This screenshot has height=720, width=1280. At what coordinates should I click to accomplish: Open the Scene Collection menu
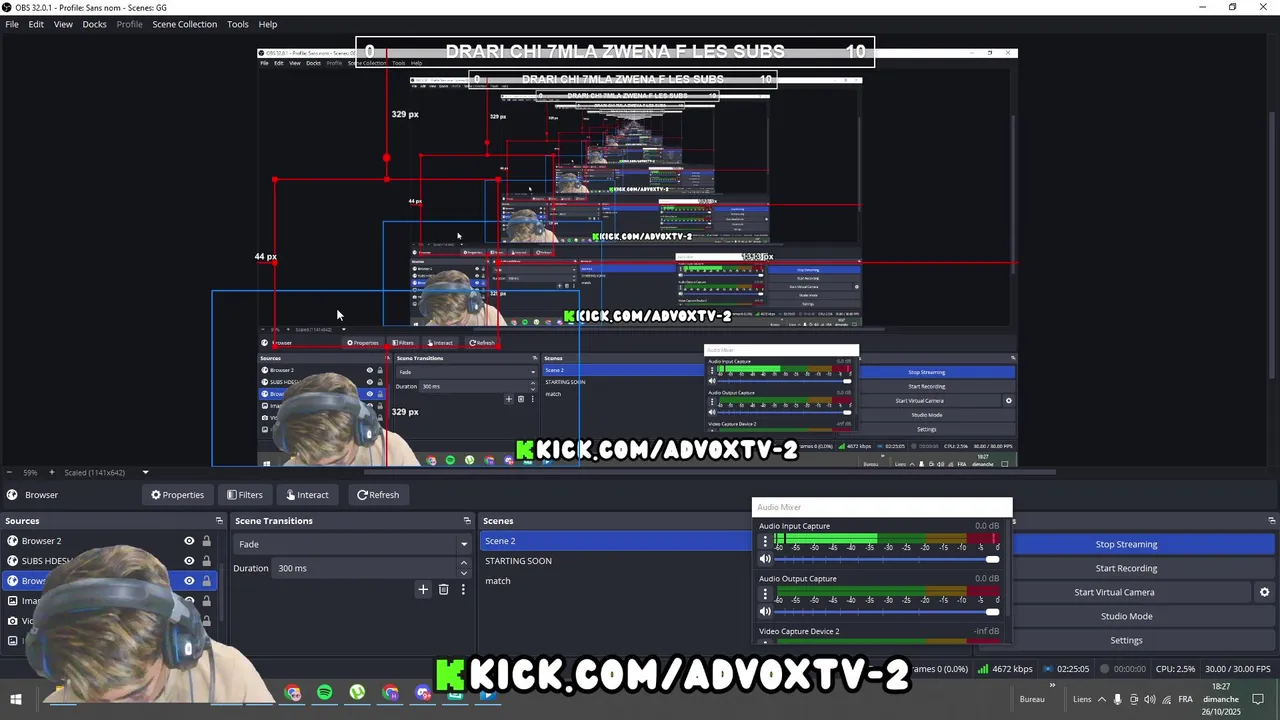[x=184, y=24]
